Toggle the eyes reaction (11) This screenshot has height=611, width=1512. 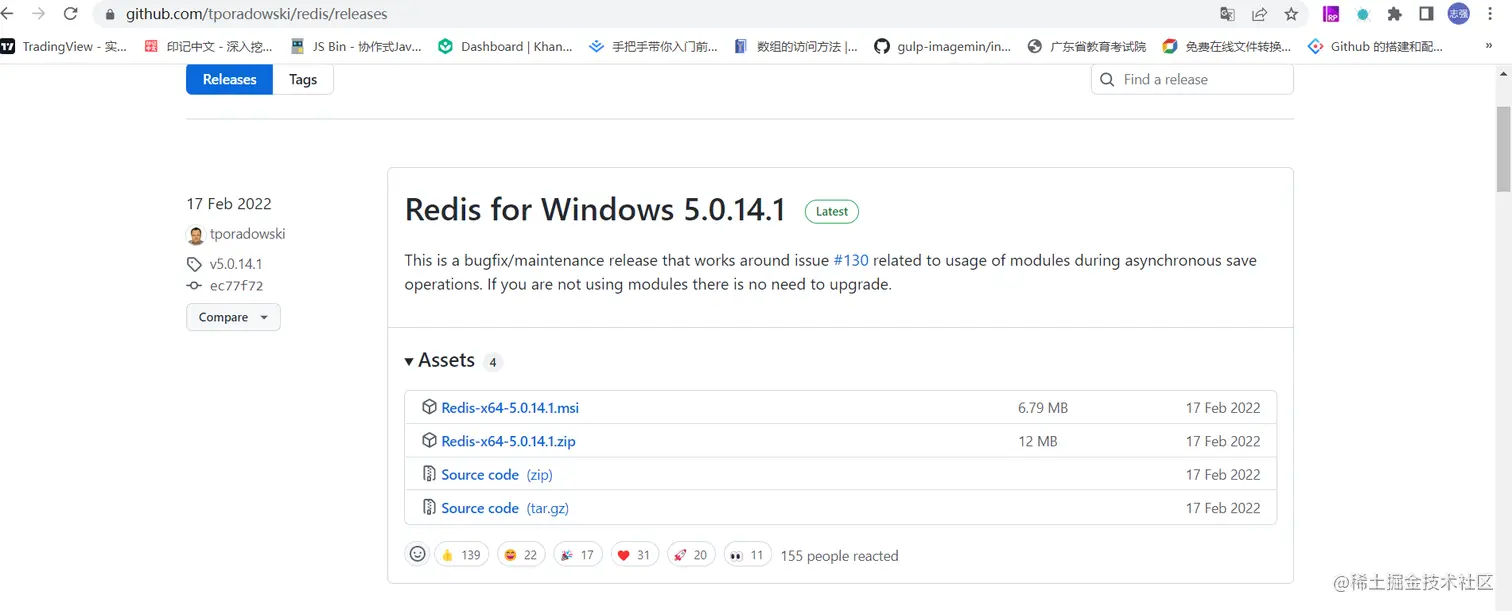pyautogui.click(x=747, y=555)
